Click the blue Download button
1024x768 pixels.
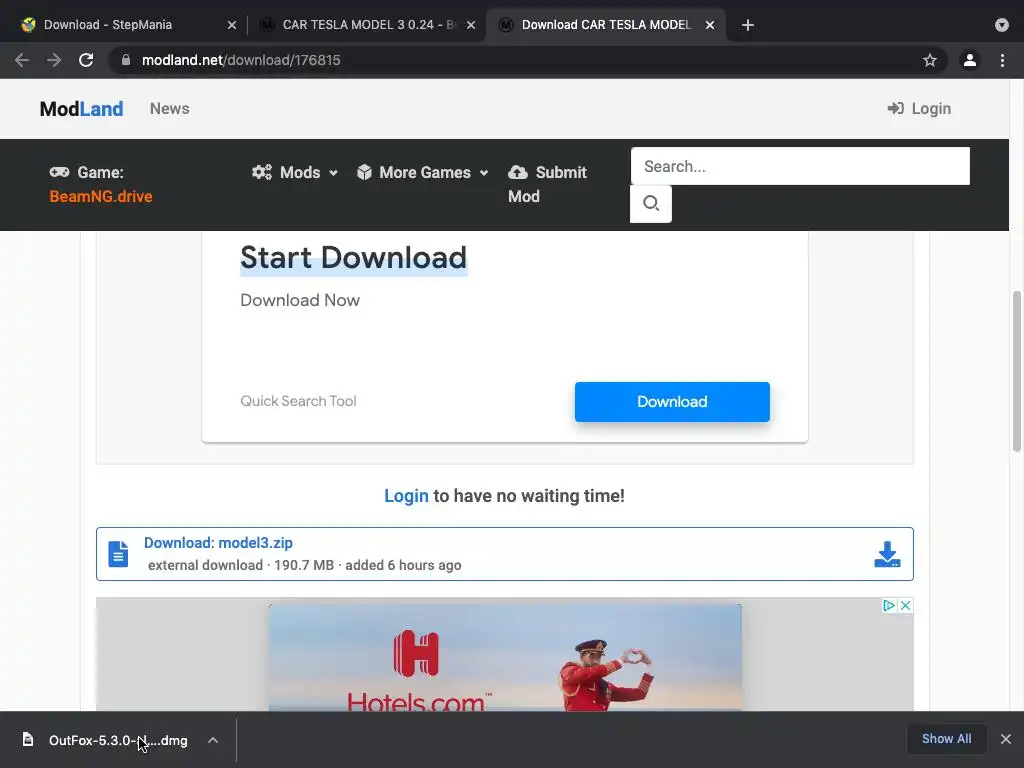click(x=672, y=402)
